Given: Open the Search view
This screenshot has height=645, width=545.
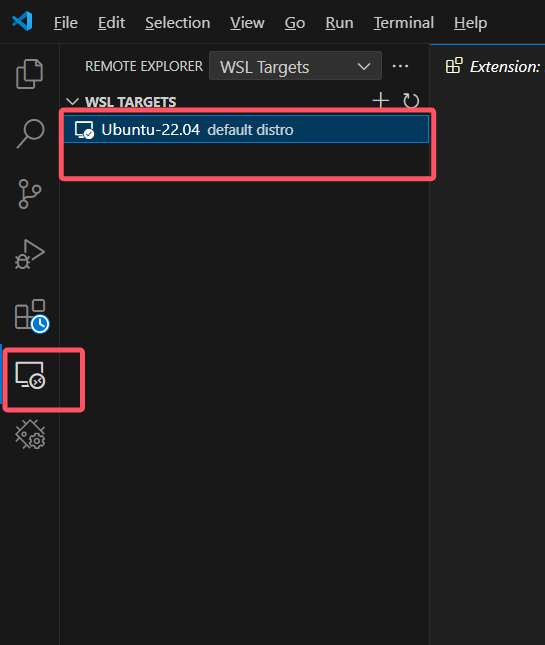Looking at the screenshot, I should 30,134.
